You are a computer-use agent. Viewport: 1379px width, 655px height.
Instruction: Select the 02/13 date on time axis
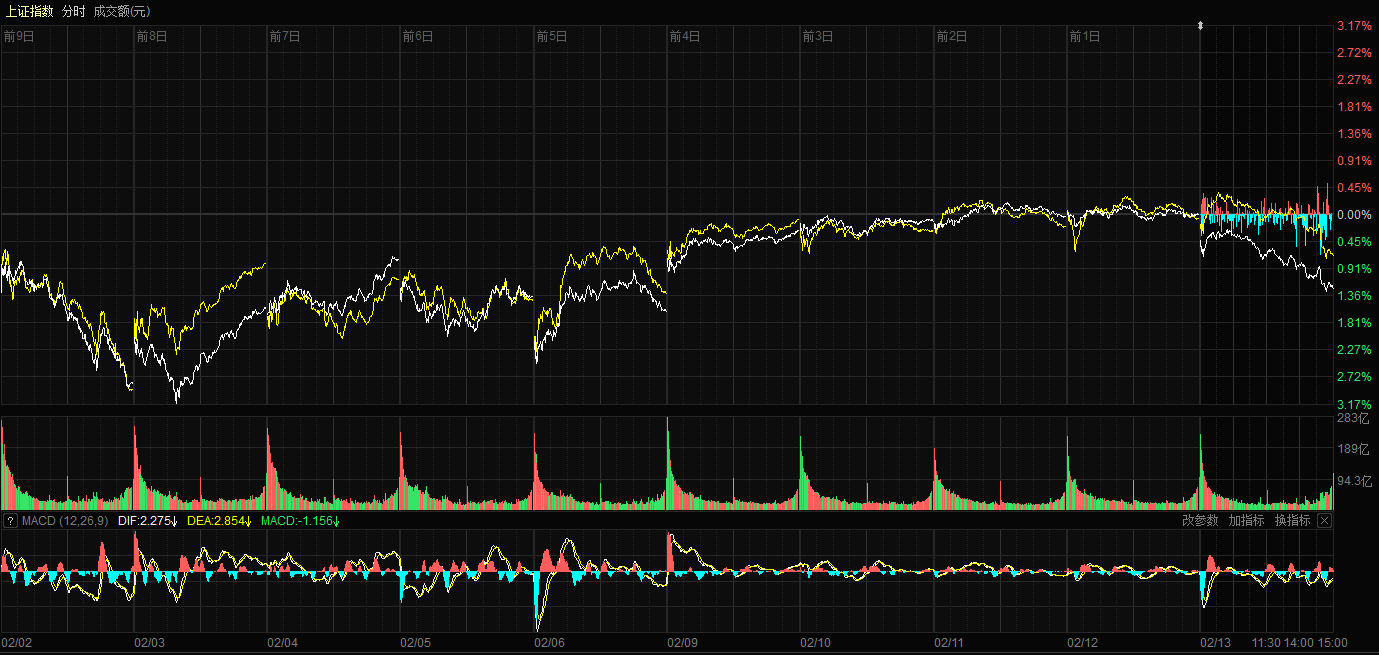pyautogui.click(x=1215, y=643)
